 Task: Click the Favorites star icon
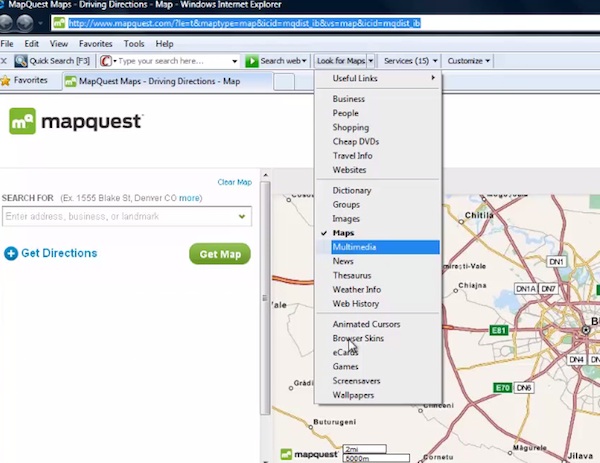click(x=5, y=81)
